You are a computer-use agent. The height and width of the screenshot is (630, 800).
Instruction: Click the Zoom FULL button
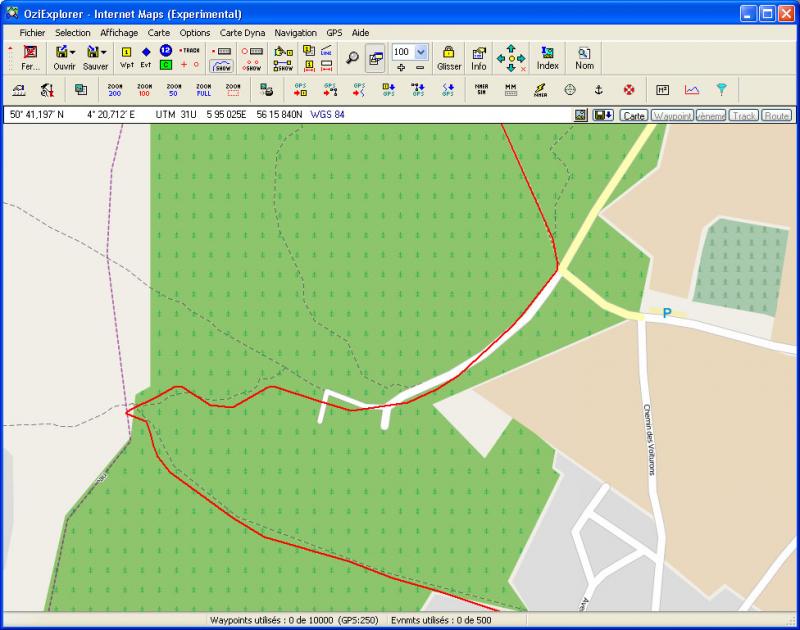pyautogui.click(x=204, y=90)
